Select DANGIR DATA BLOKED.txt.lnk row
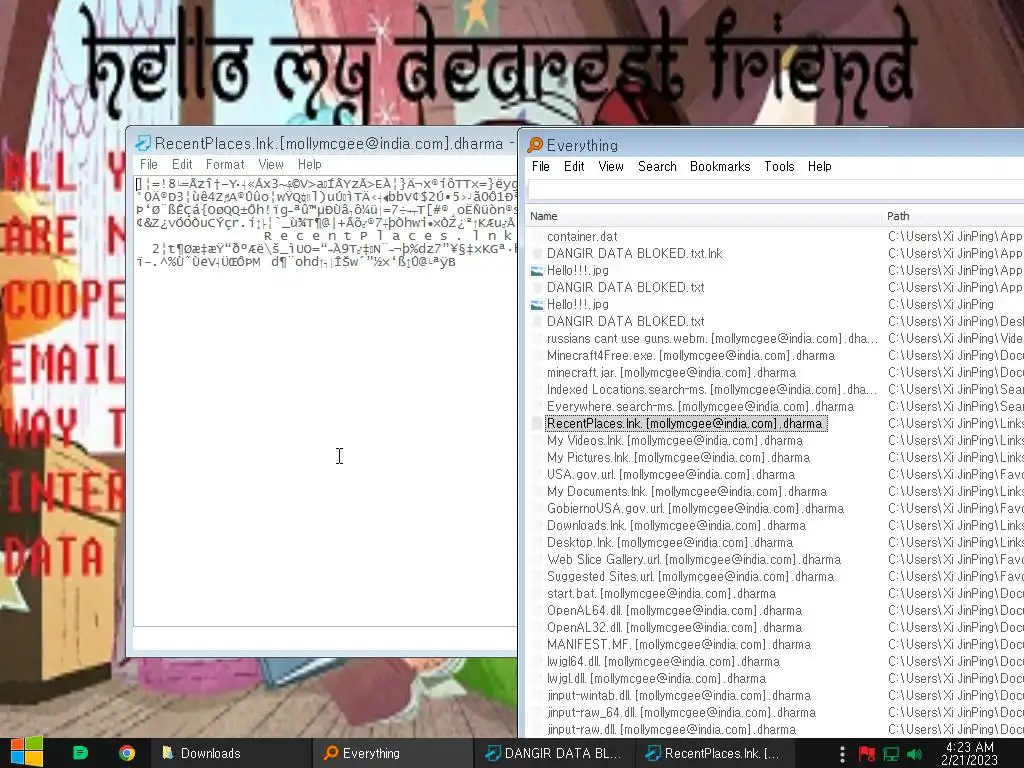The height and width of the screenshot is (768, 1024). tap(634, 253)
